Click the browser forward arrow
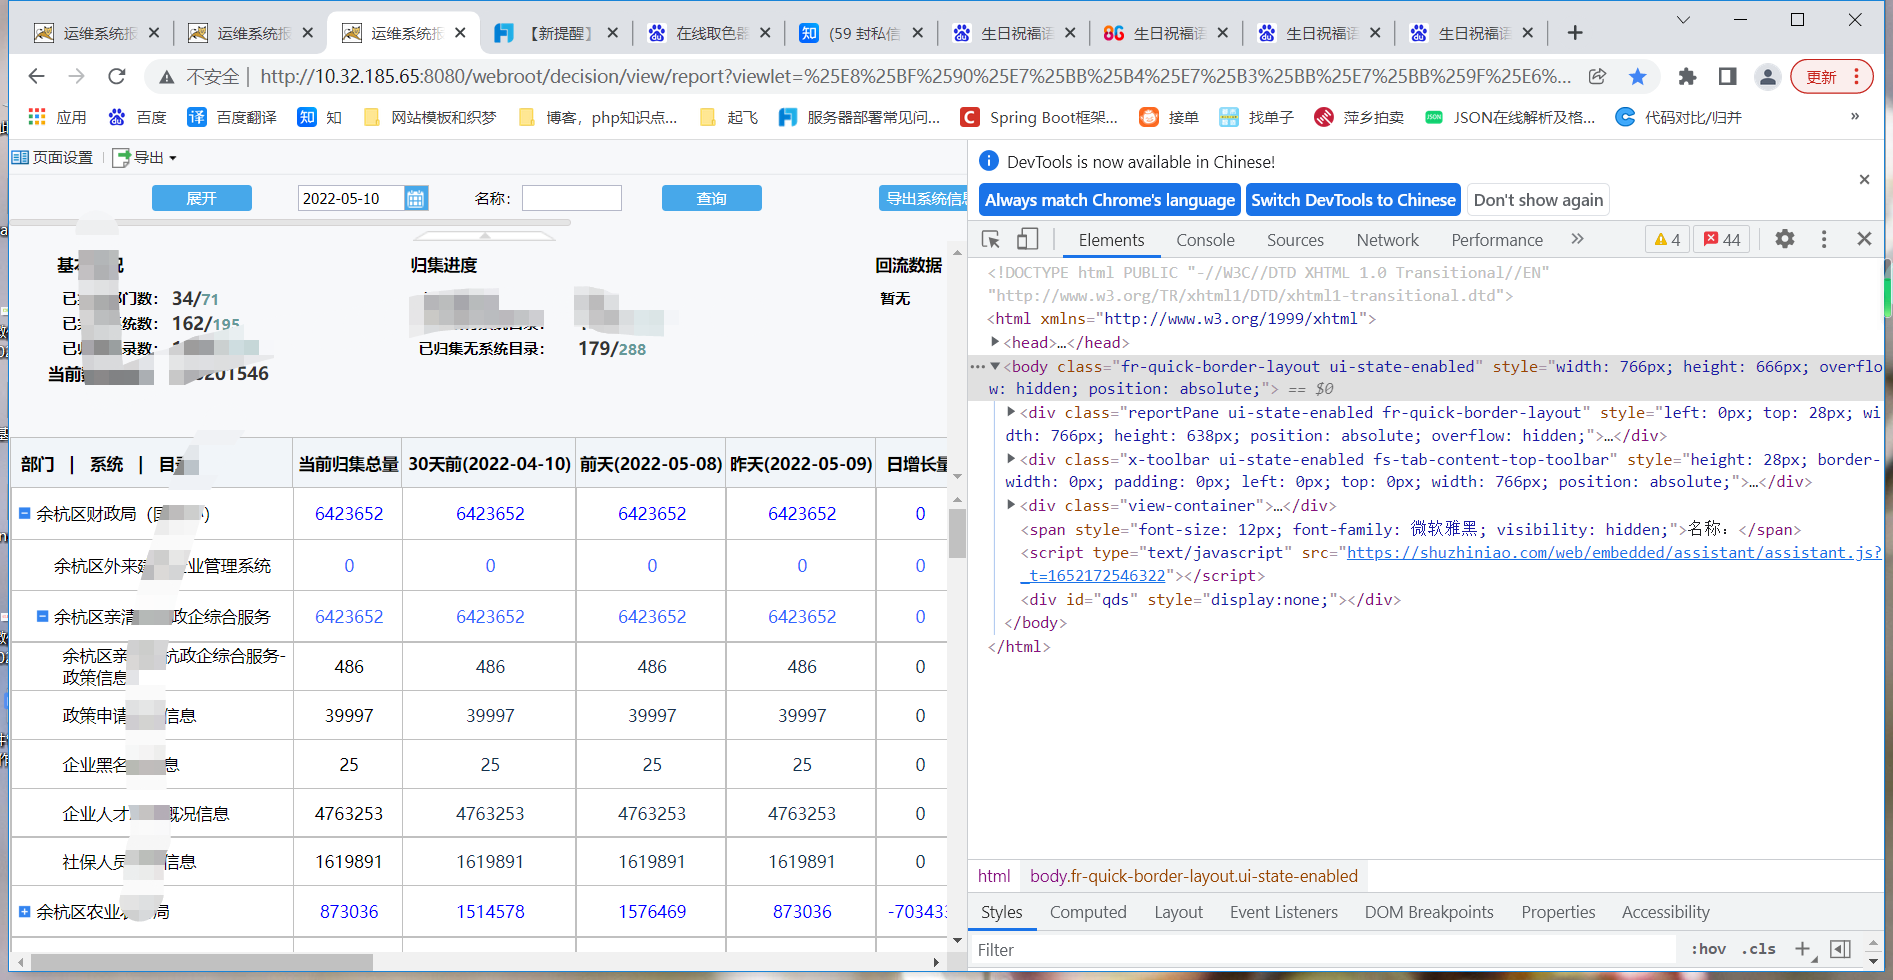The height and width of the screenshot is (980, 1893). [x=77, y=76]
